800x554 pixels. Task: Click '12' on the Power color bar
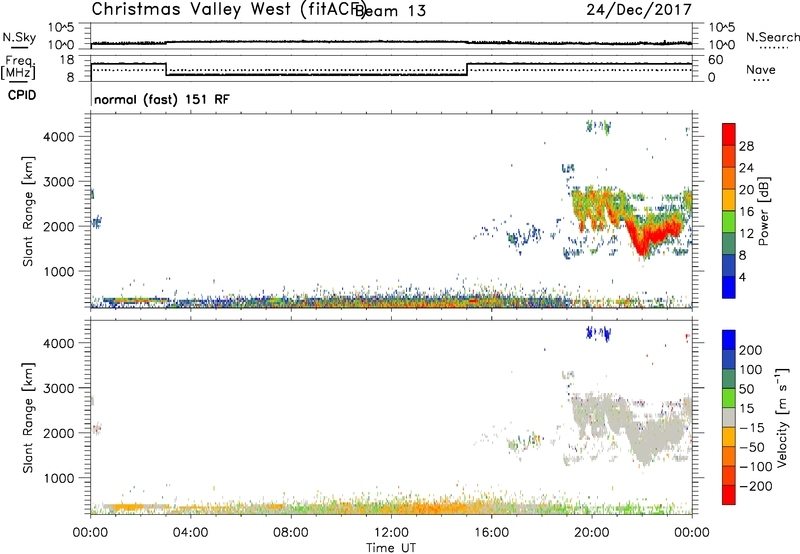(x=746, y=234)
